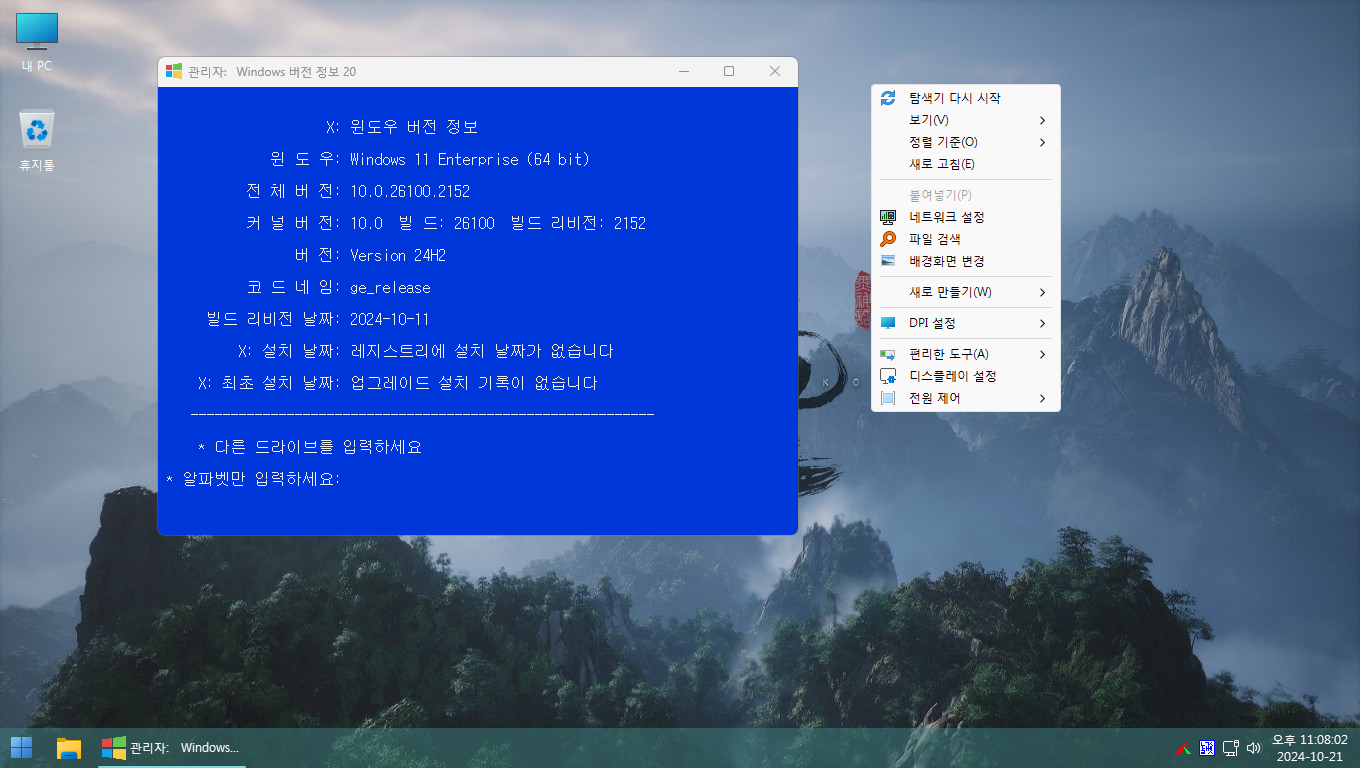The height and width of the screenshot is (768, 1360).
Task: Click the 파일 검색 magnifier icon
Action: (887, 239)
